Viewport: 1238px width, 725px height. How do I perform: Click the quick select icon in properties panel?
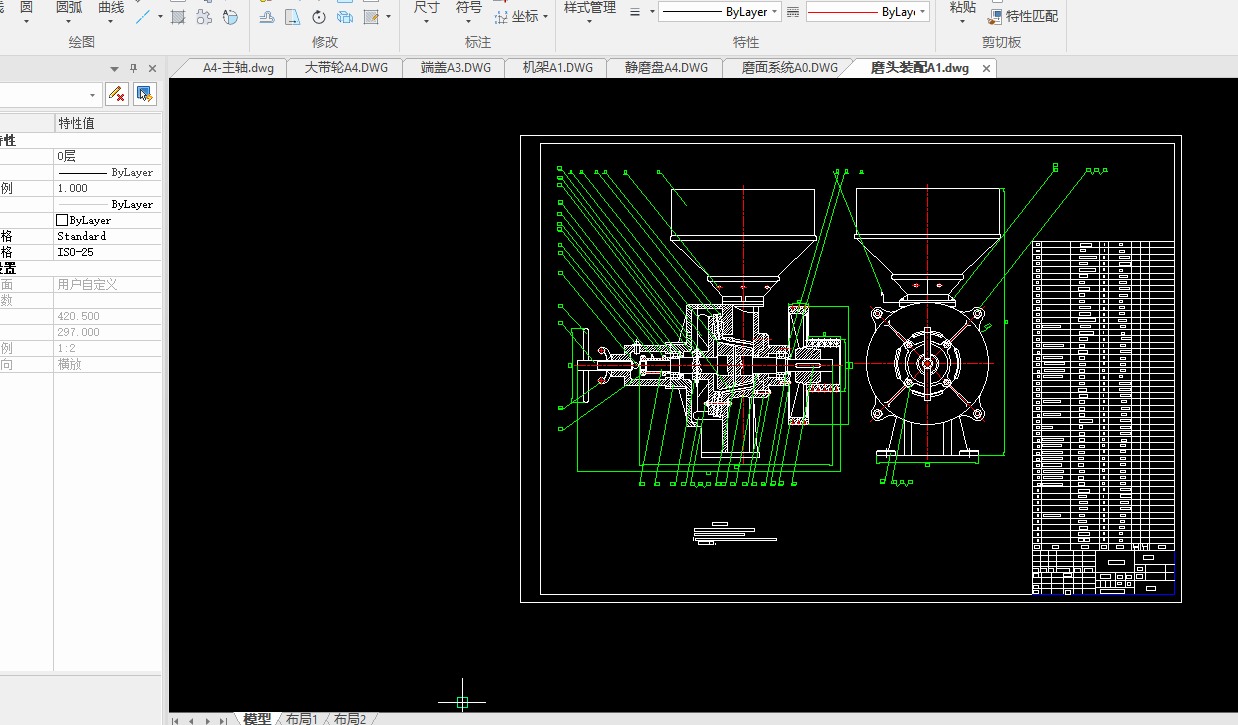144,94
